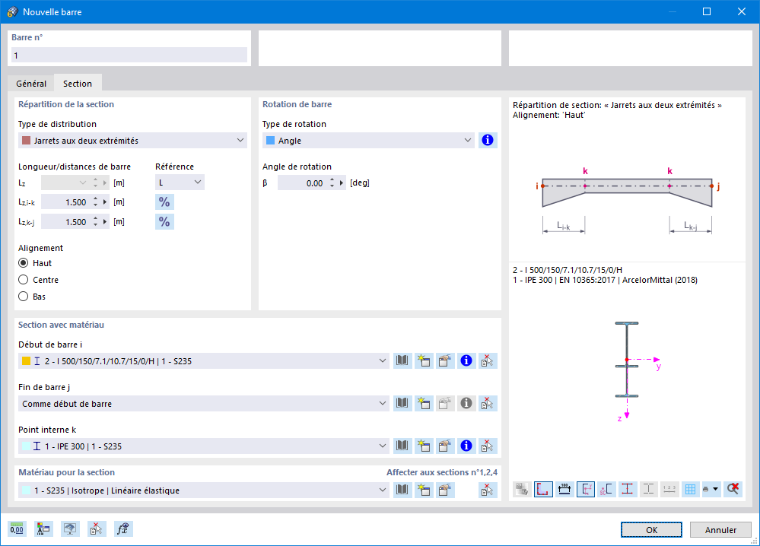Toggle percent mode for Lz,k-j distance
Image resolution: width=760 pixels, height=546 pixels.
[x=164, y=222]
